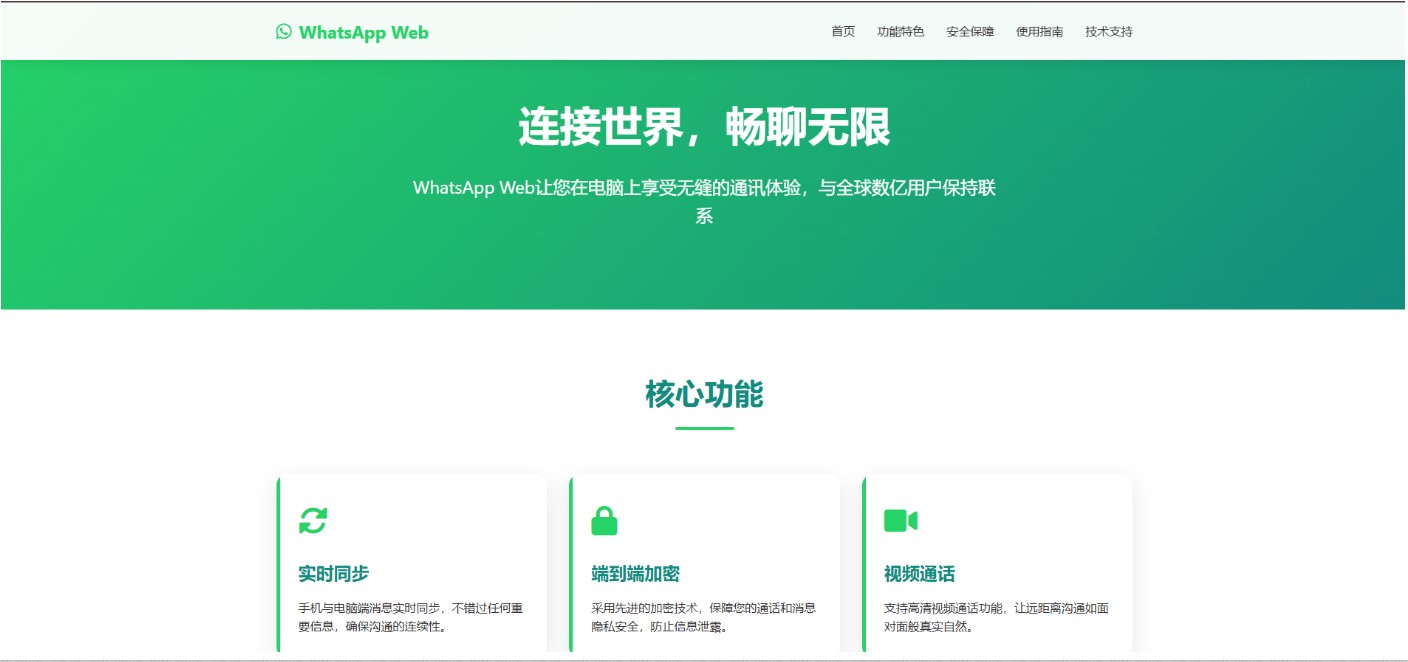Screen dimensions: 1408x662
Task: Click the video camera icon
Action: [x=900, y=521]
